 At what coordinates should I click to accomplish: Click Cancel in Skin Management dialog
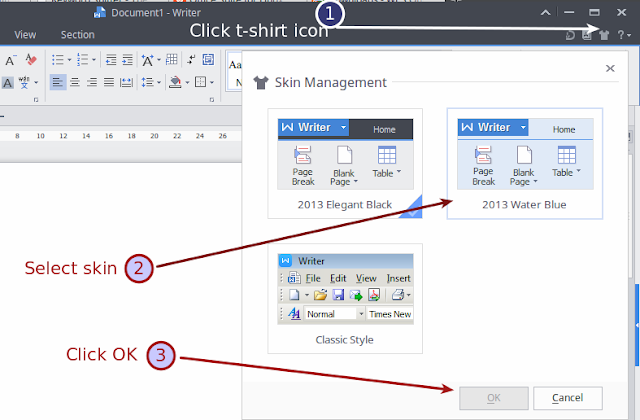click(x=567, y=398)
